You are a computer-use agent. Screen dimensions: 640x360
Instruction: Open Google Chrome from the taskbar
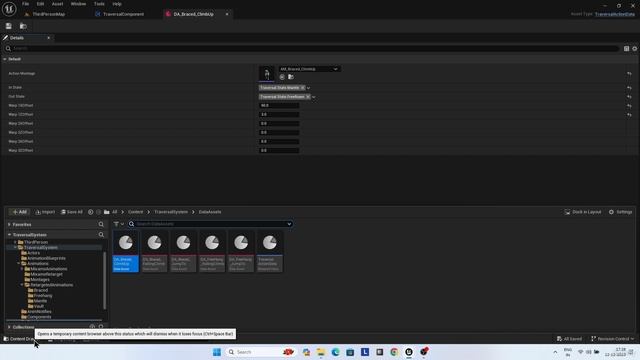click(394, 352)
